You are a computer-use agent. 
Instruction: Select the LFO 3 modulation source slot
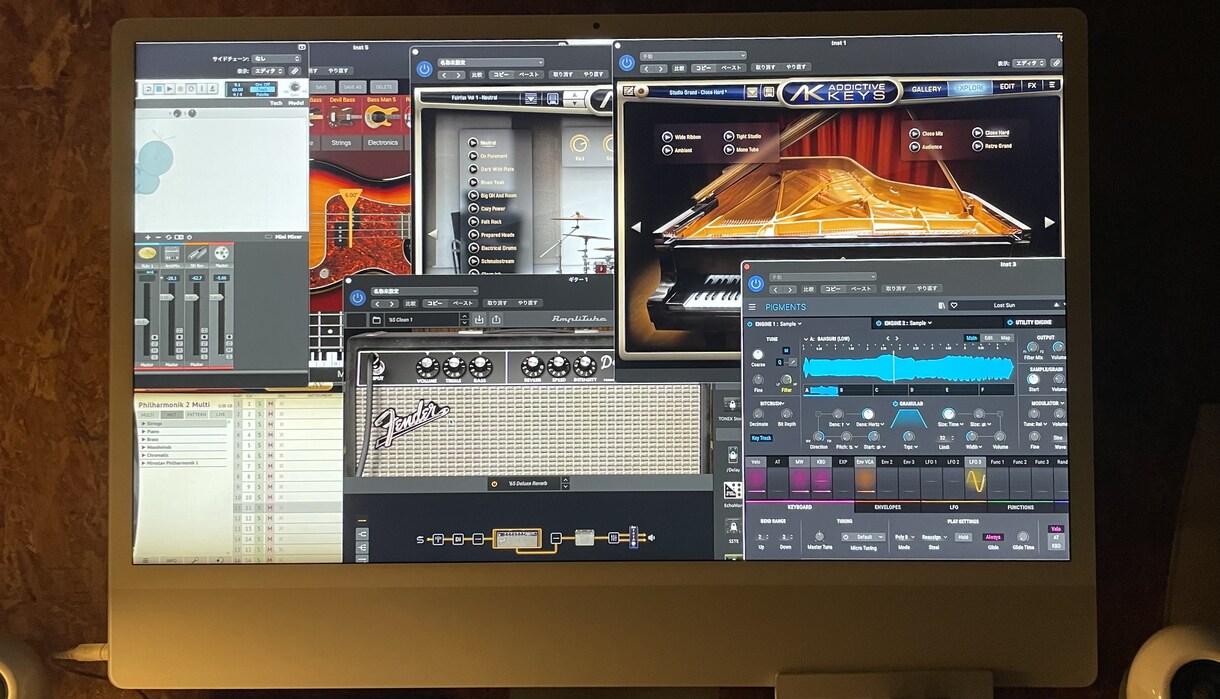[x=974, y=480]
